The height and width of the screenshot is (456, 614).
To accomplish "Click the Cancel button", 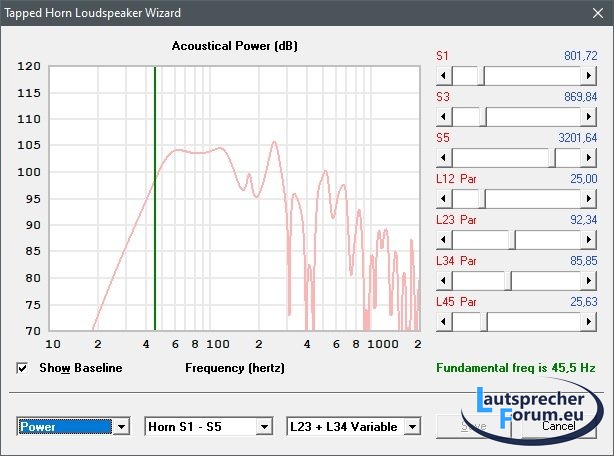I will point(560,427).
